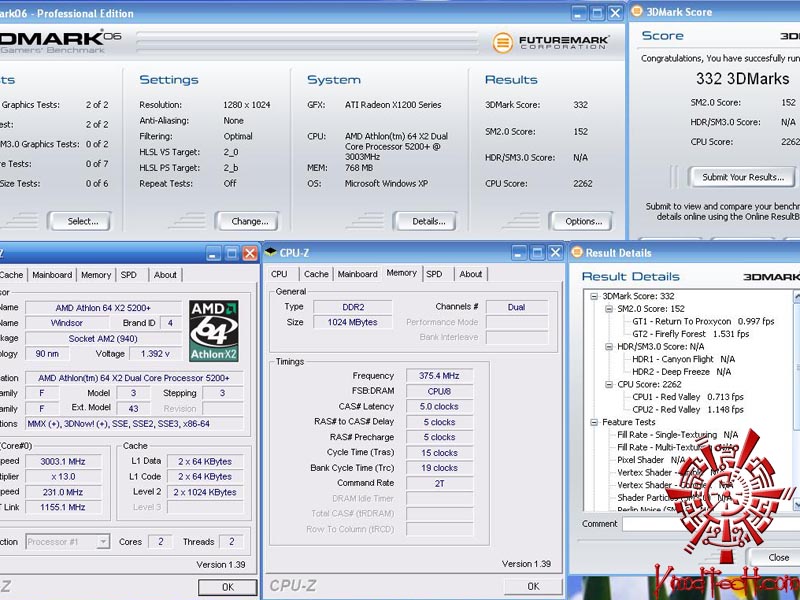800x600 pixels.
Task: Click the Comment input field
Action: pyautogui.click(x=711, y=524)
